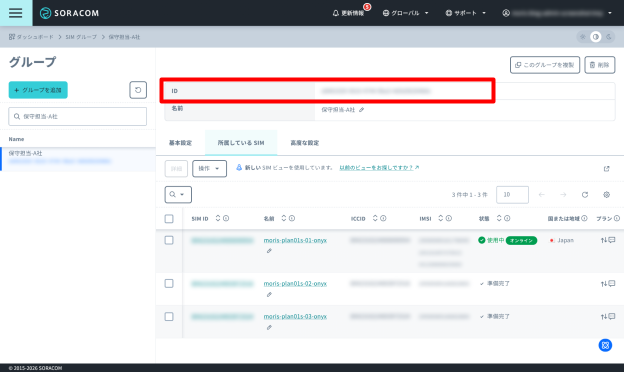Open the グローバル coverage dropdown
Screen dimensions: 624x372
point(406,13)
